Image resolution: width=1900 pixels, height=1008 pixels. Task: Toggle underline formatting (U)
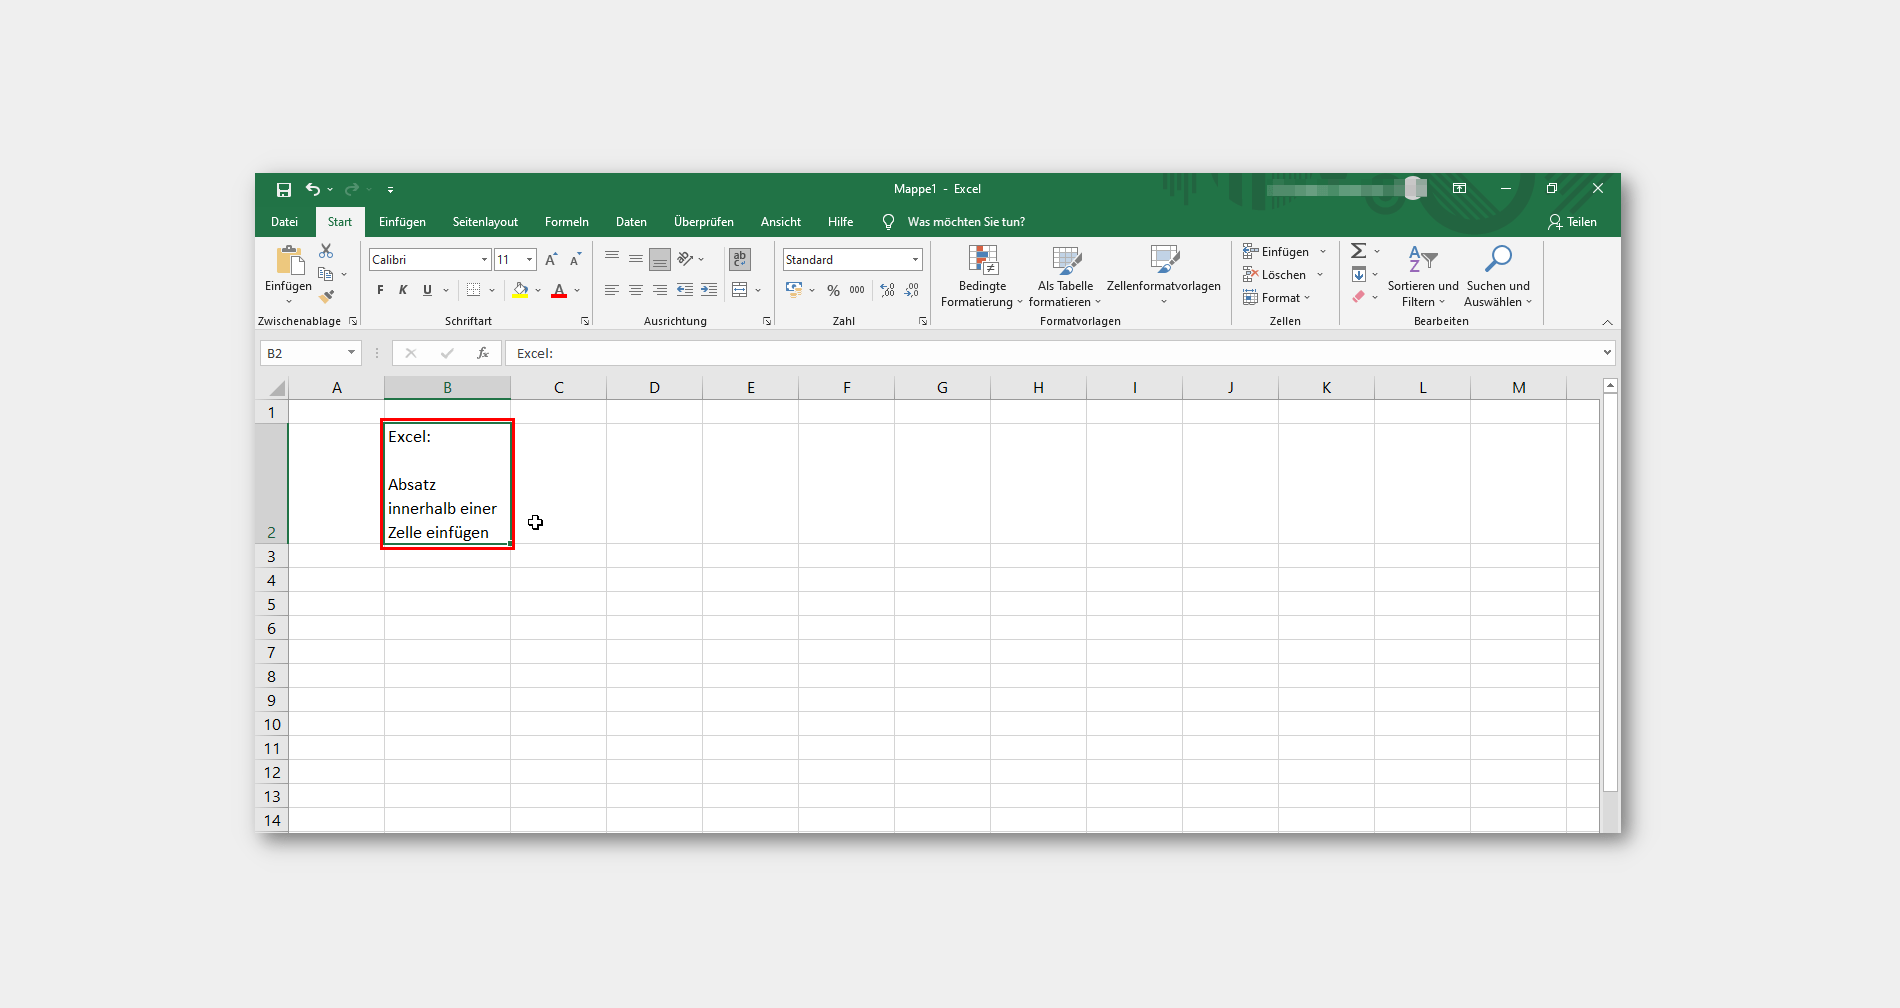coord(427,290)
